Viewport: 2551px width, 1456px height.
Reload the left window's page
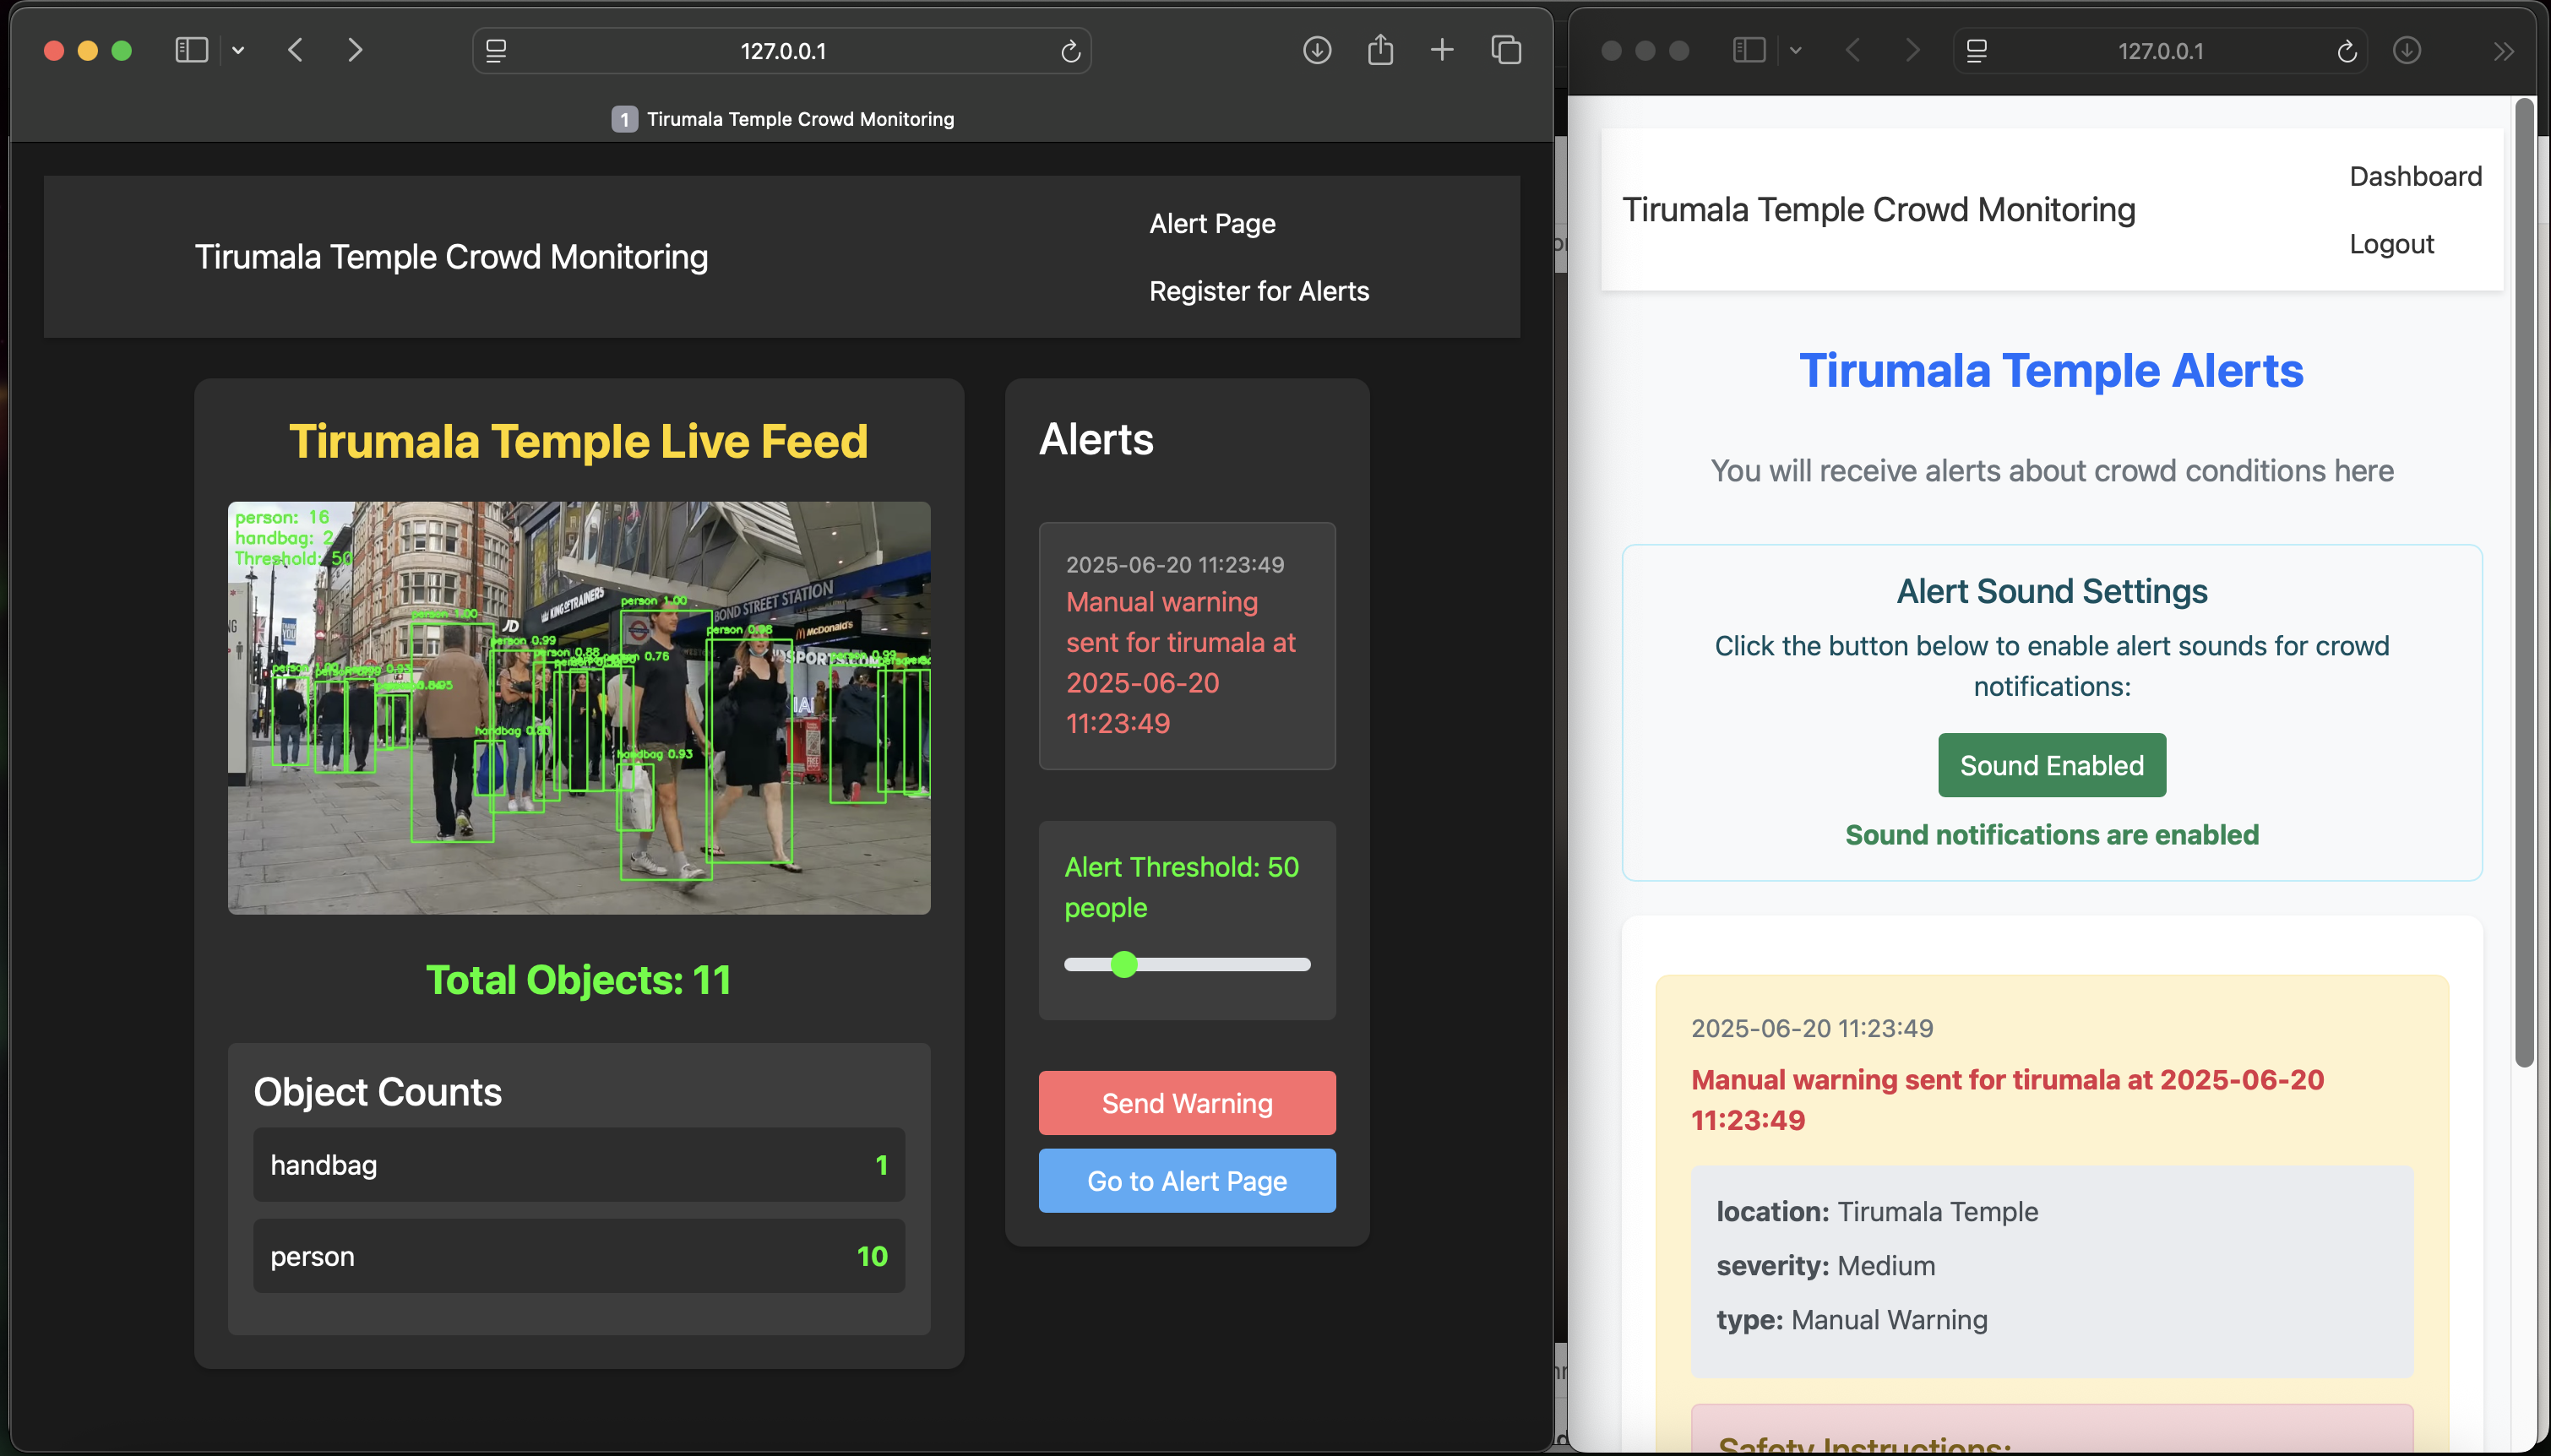(x=1070, y=51)
